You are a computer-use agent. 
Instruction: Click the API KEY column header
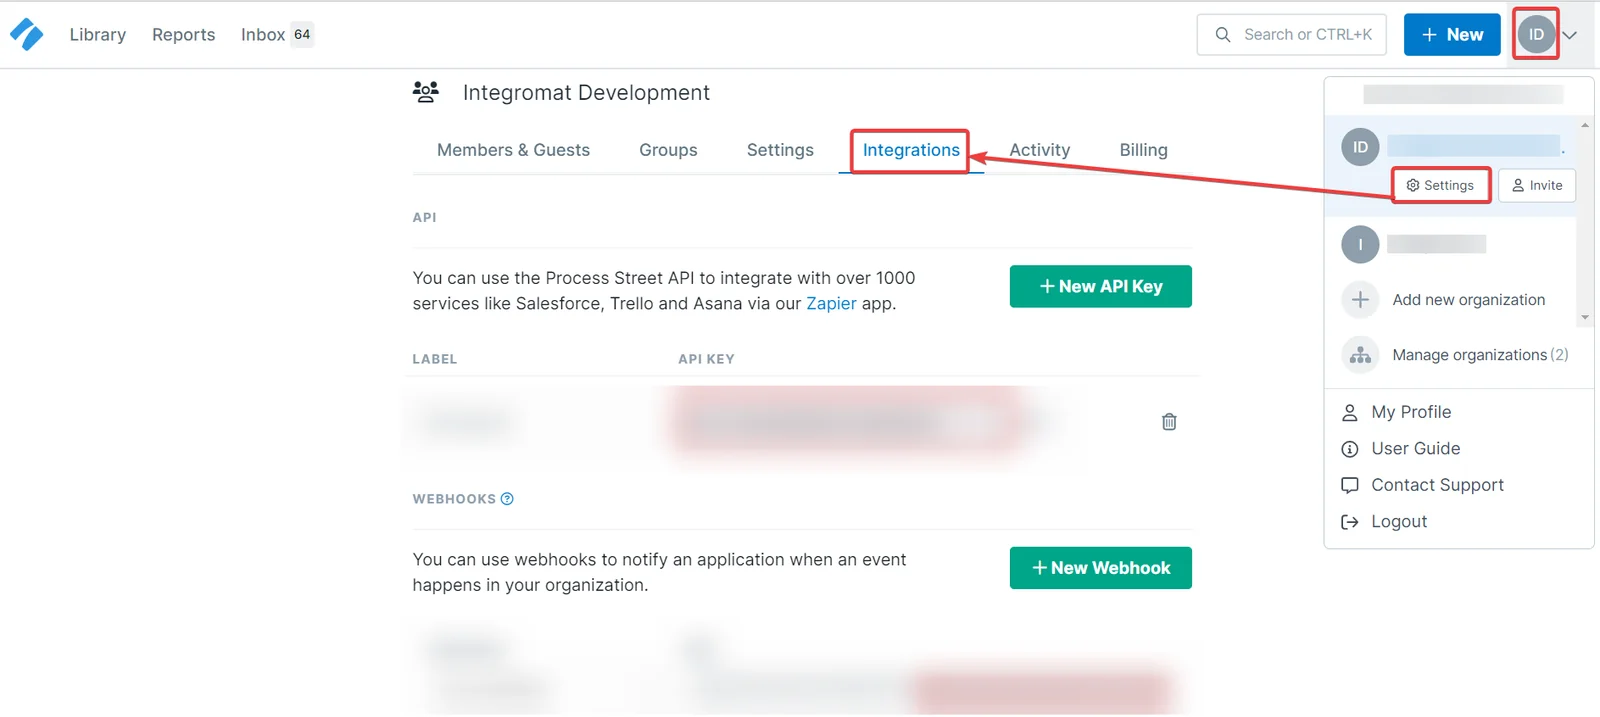(x=706, y=359)
